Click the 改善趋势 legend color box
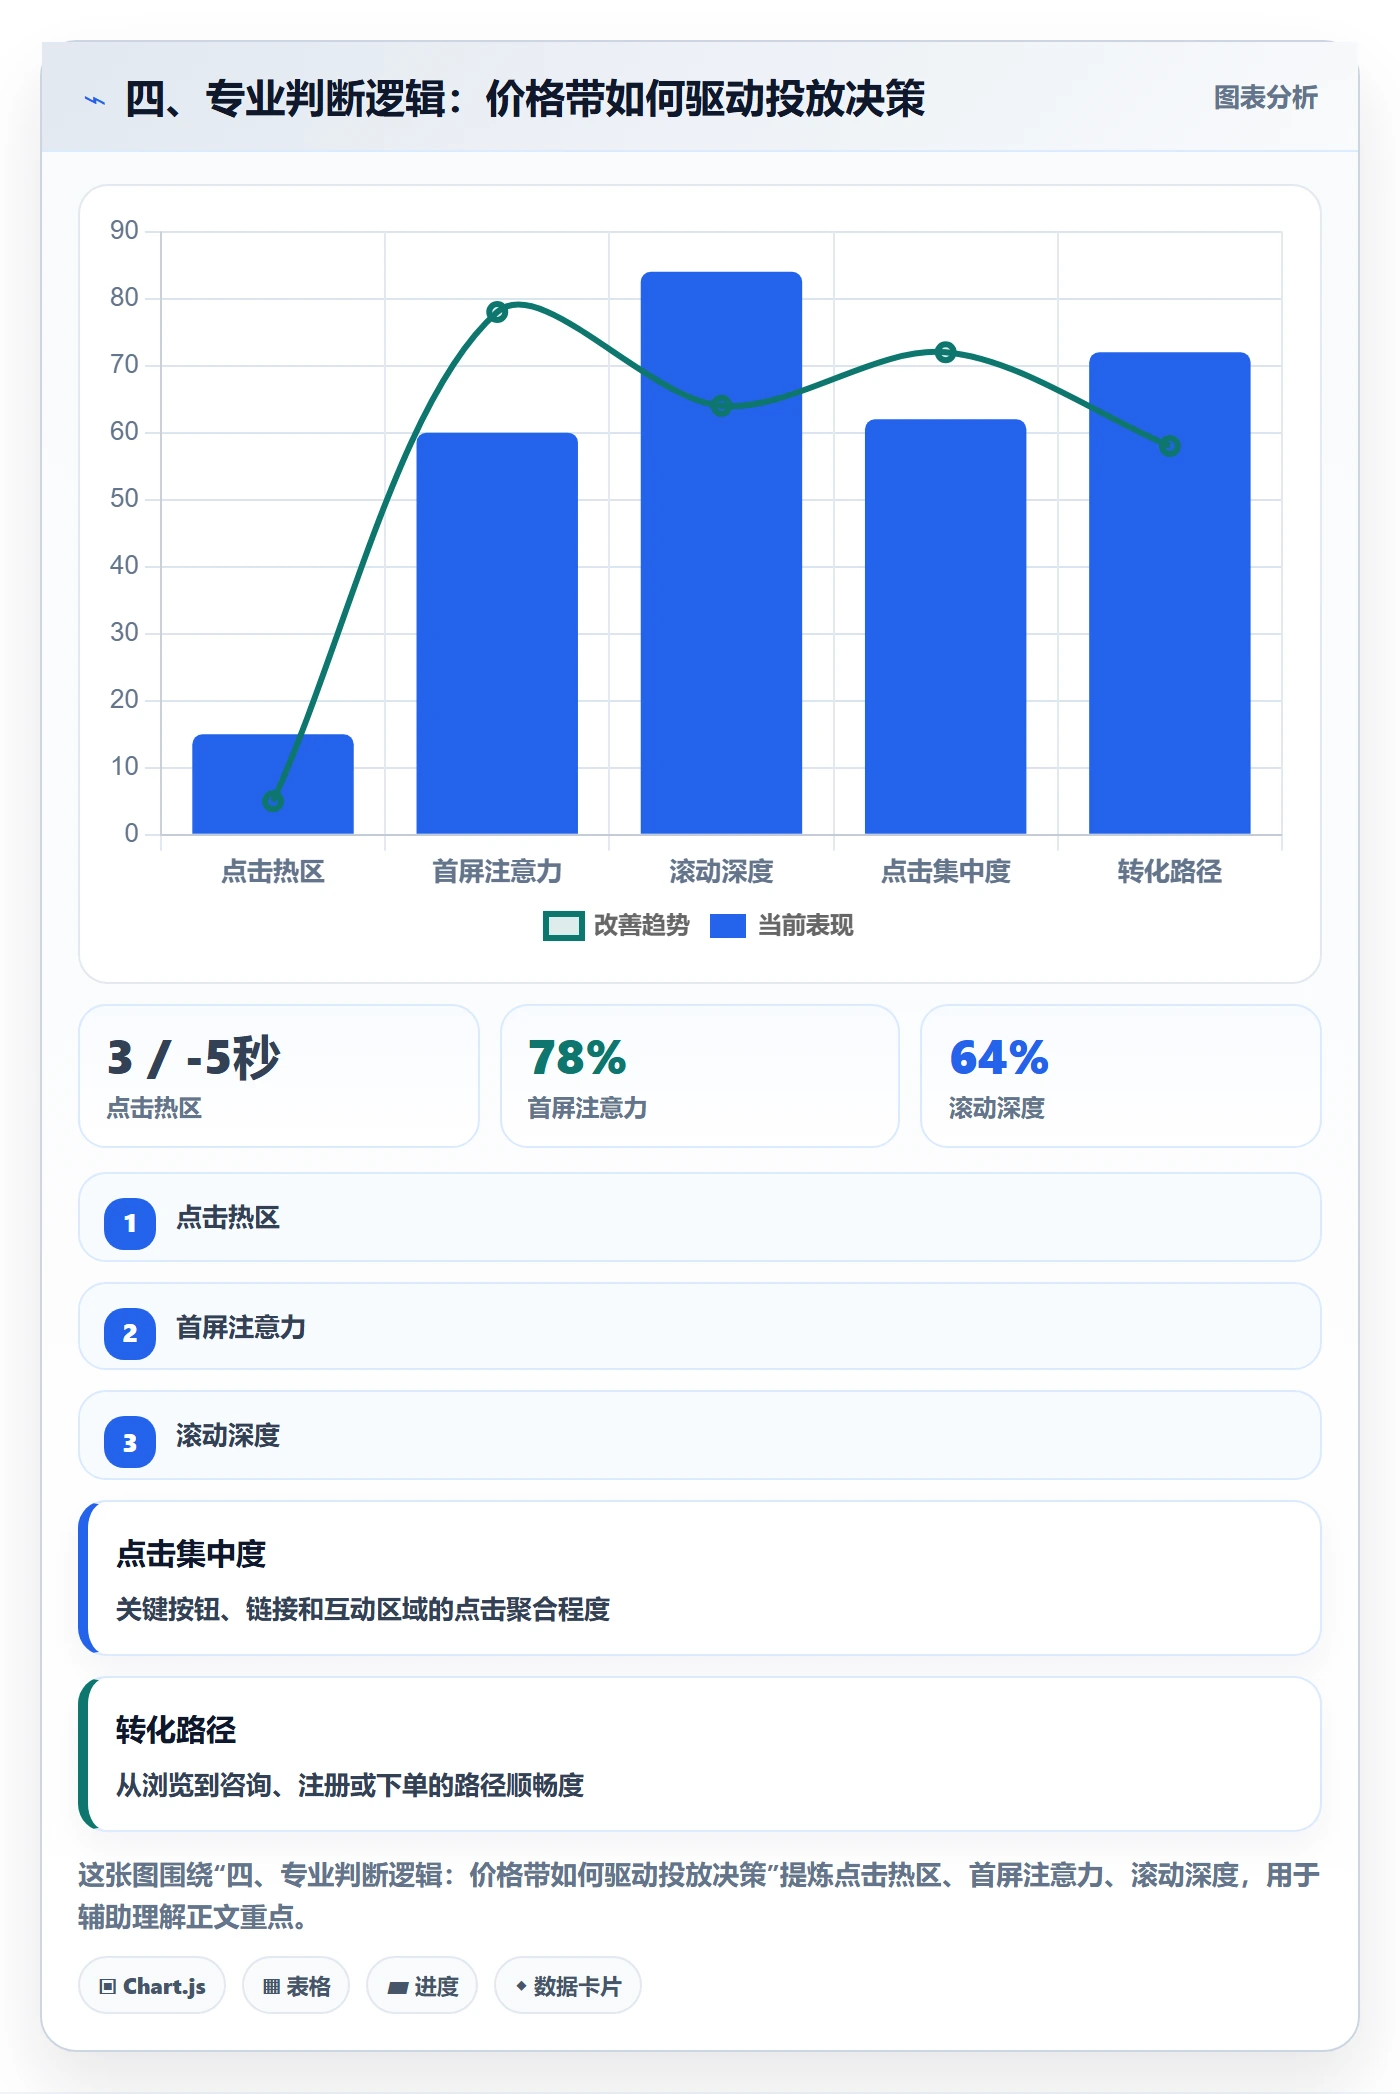The height and width of the screenshot is (2094, 1400). 563,926
